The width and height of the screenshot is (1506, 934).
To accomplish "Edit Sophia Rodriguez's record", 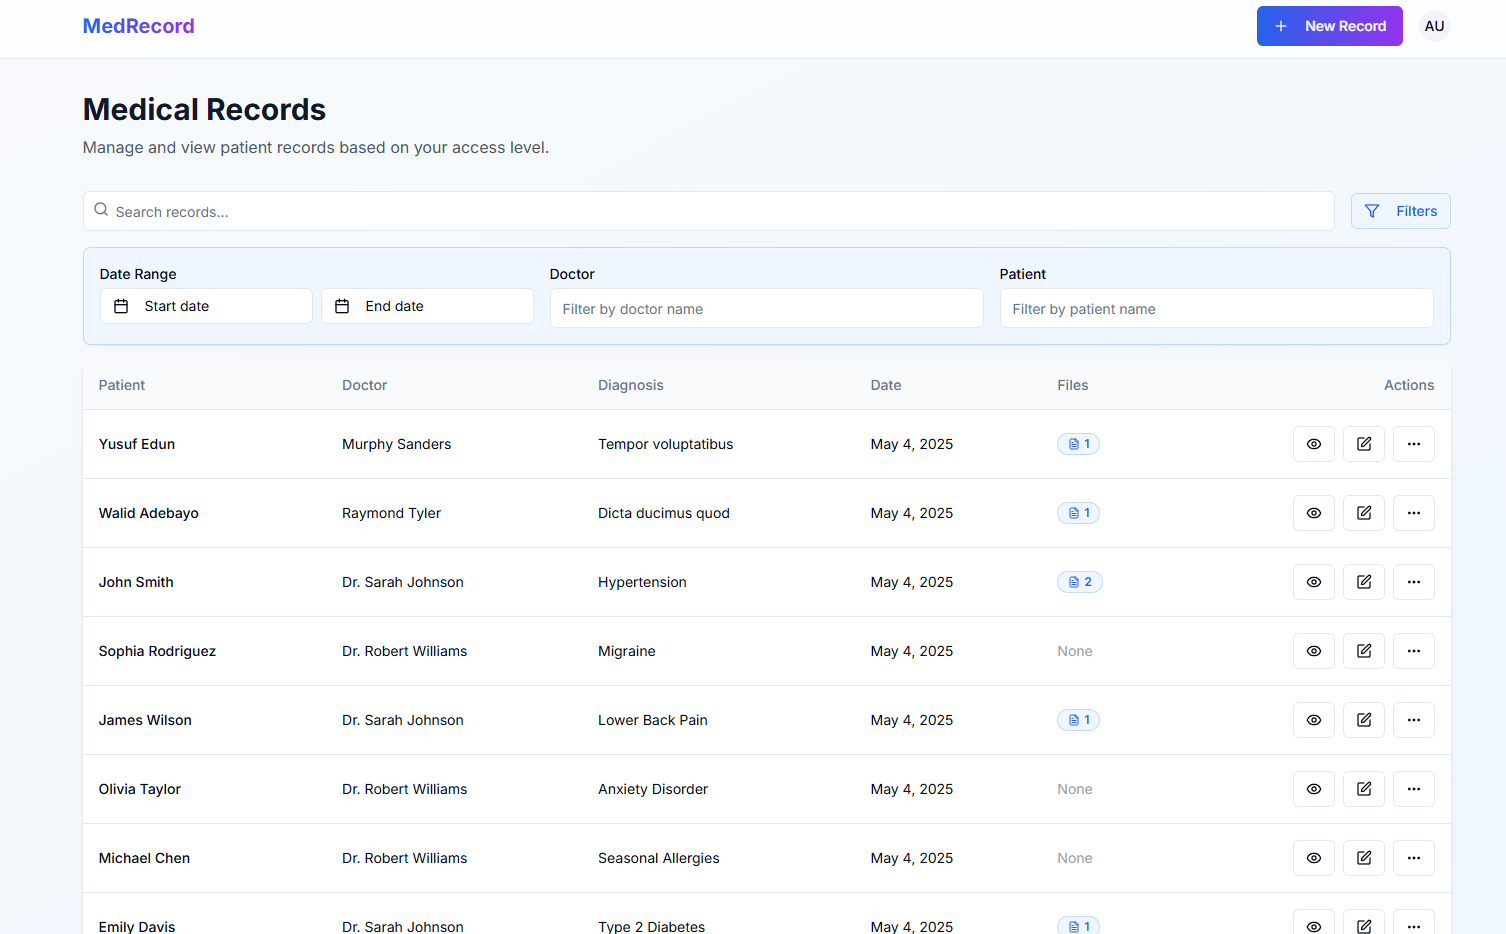I will pos(1364,651).
